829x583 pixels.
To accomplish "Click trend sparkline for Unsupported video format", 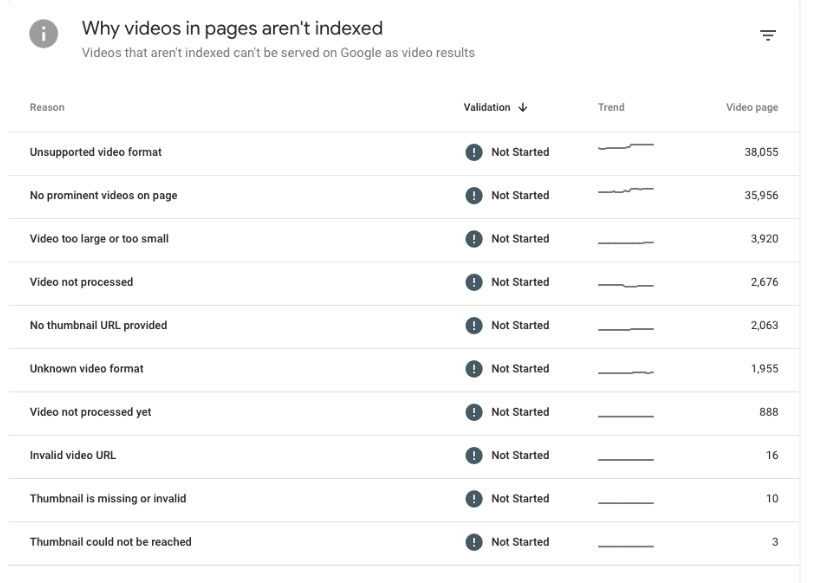I will point(626,146).
